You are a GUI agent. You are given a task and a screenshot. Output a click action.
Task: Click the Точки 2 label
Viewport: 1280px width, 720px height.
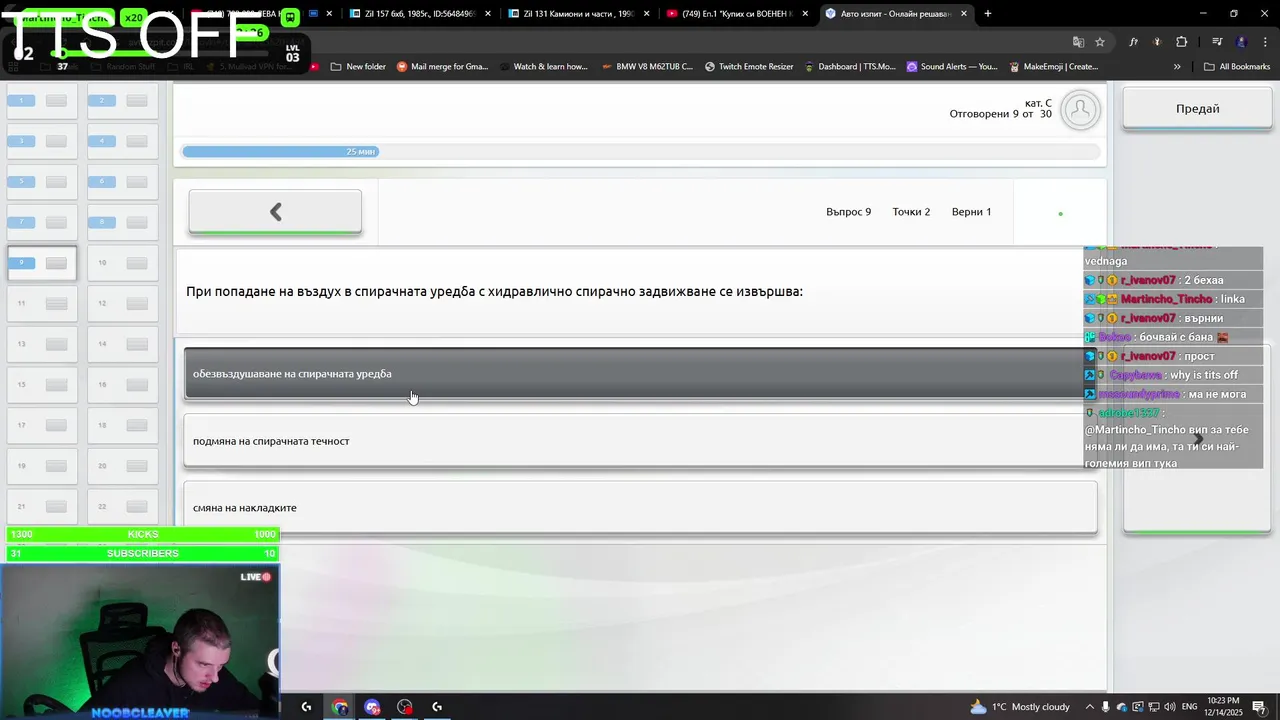[x=911, y=212]
